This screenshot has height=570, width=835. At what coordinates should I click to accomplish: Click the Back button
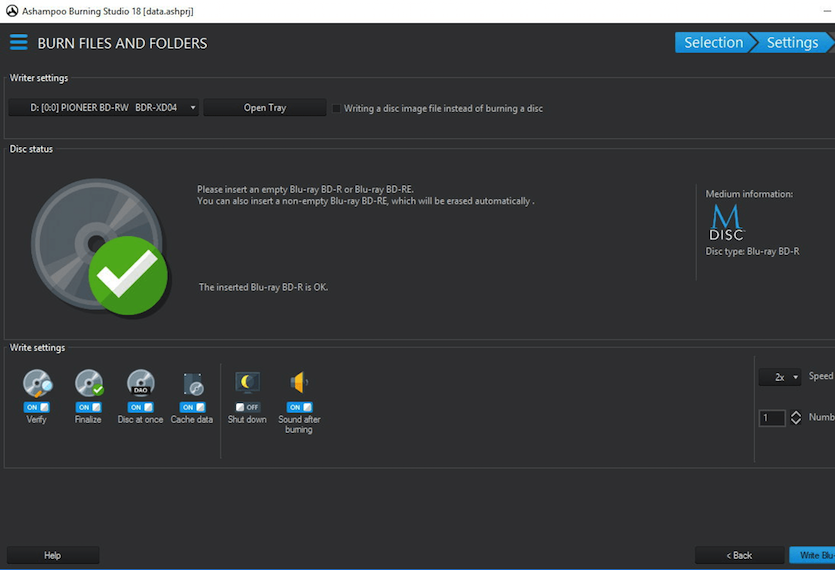pyautogui.click(x=739, y=556)
